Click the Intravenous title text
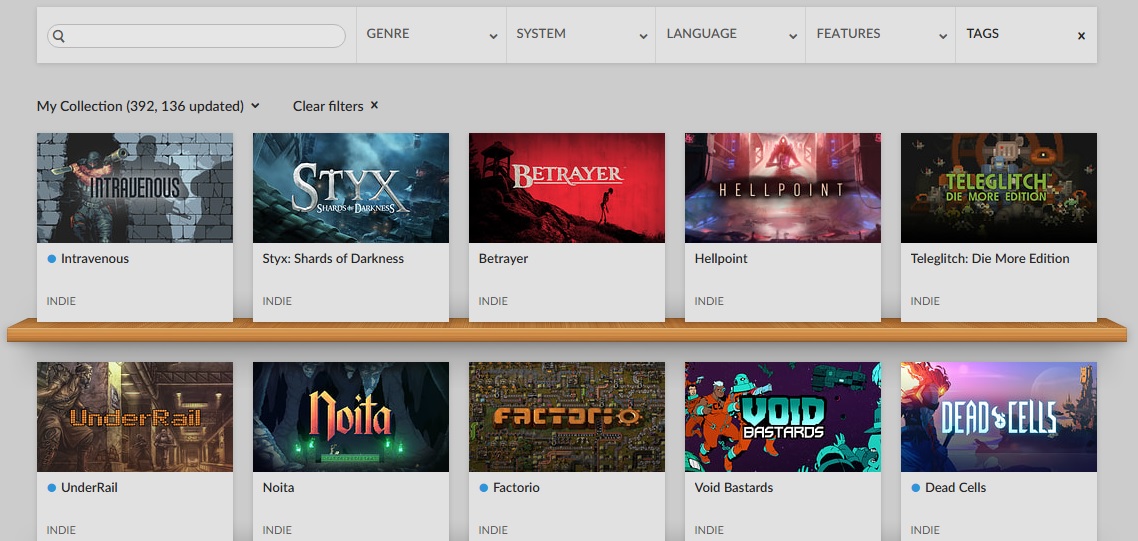 tap(95, 259)
